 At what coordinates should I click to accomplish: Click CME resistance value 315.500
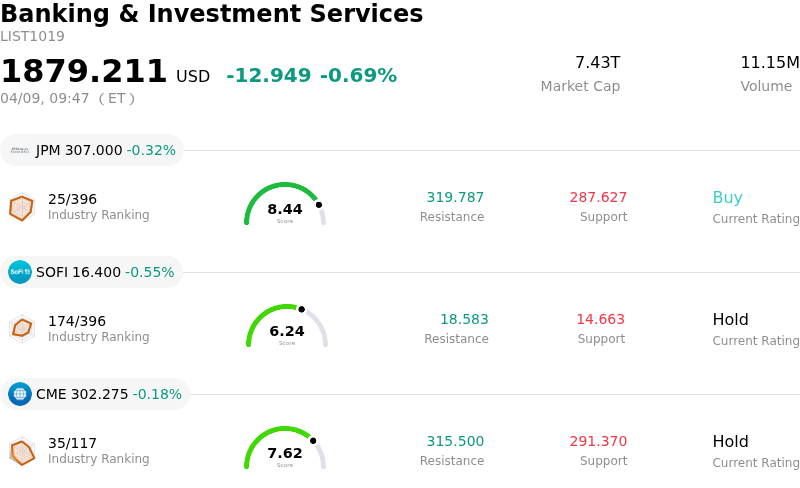455,442
